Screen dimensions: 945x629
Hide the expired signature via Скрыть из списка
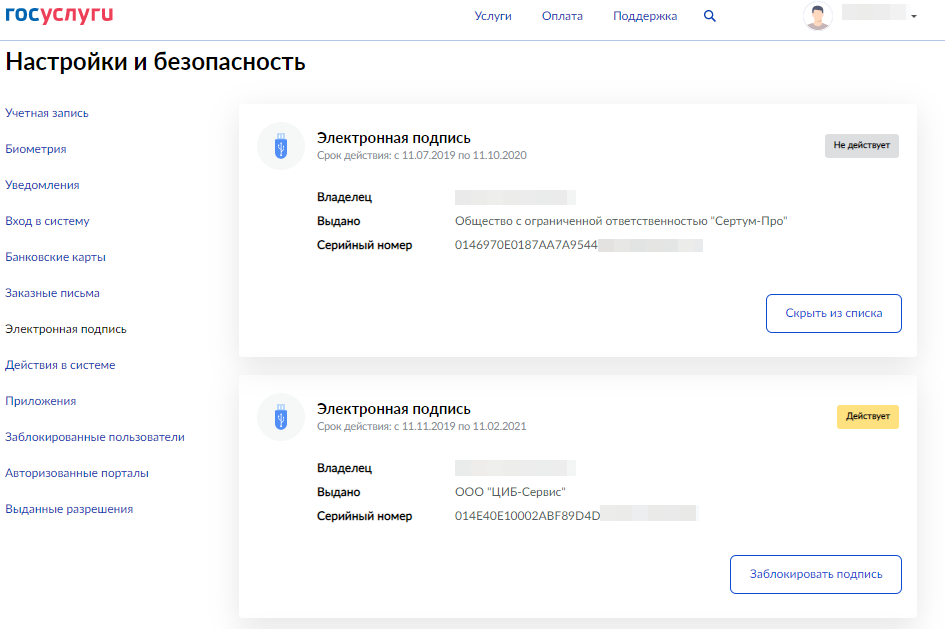[833, 313]
